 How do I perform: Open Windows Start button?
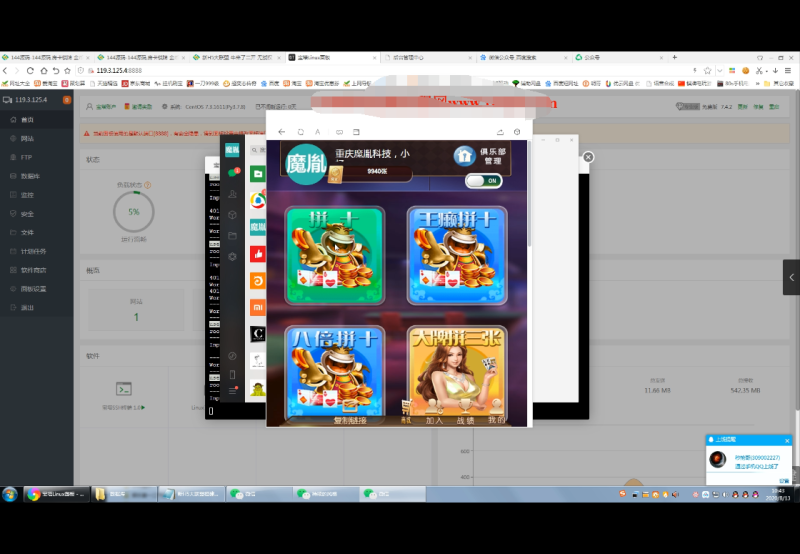point(10,494)
